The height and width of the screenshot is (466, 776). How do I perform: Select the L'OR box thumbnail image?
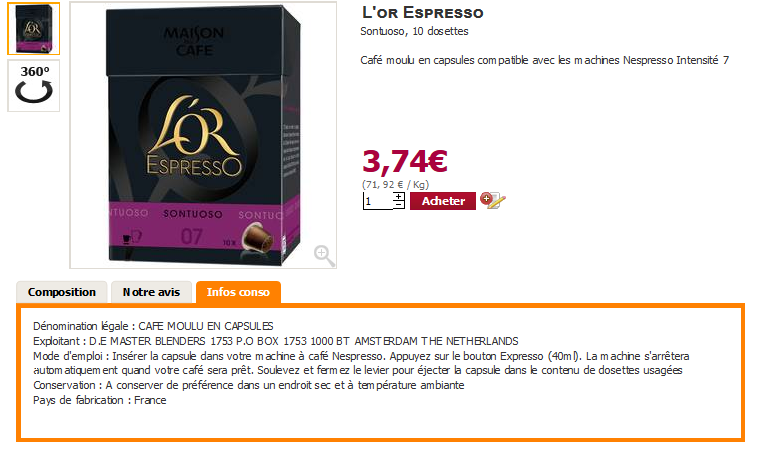tap(34, 29)
